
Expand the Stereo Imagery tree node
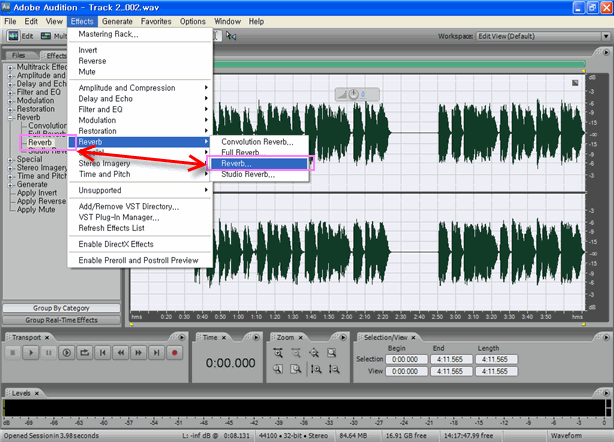[x=11, y=168]
